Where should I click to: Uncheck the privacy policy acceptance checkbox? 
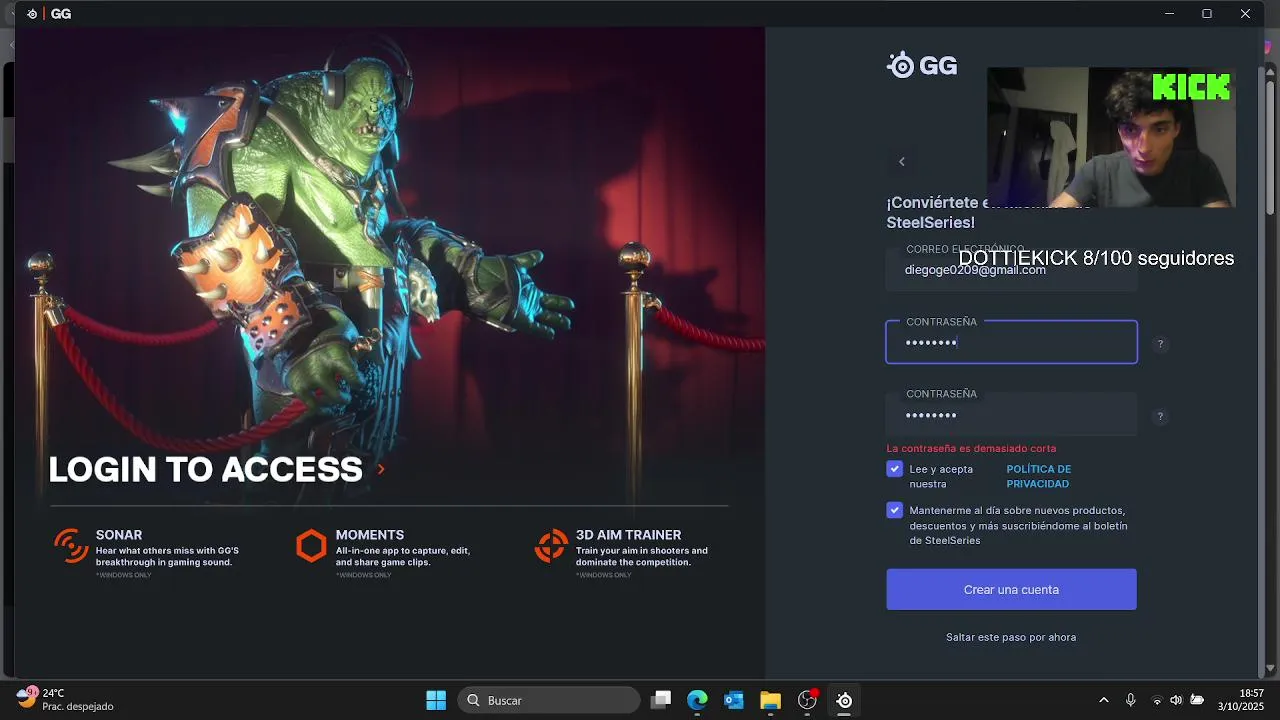pos(894,469)
